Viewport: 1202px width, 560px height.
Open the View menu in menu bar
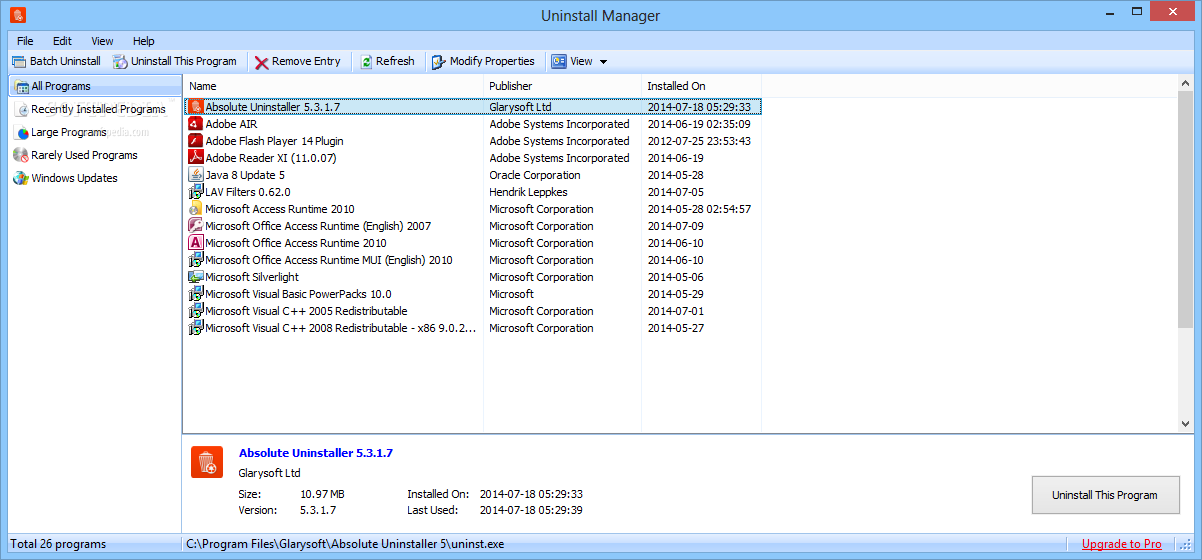pos(102,41)
